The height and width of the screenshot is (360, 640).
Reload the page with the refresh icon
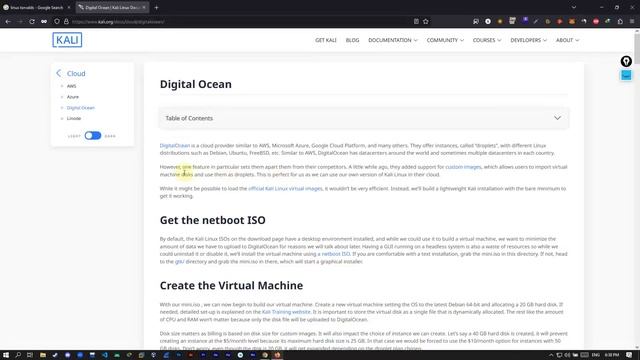point(32,22)
